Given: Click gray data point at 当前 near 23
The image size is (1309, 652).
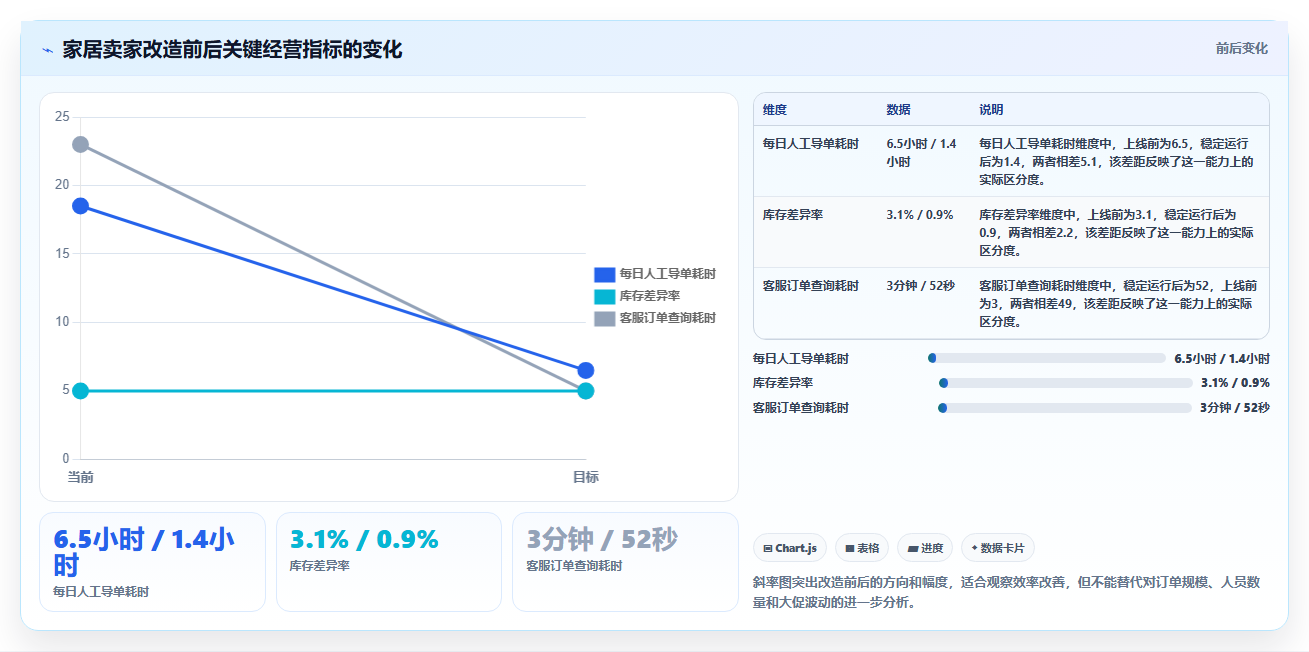Looking at the screenshot, I should [80, 144].
